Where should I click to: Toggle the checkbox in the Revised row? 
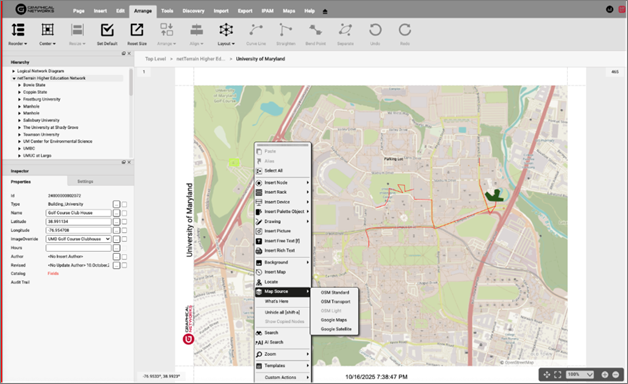pos(125,265)
